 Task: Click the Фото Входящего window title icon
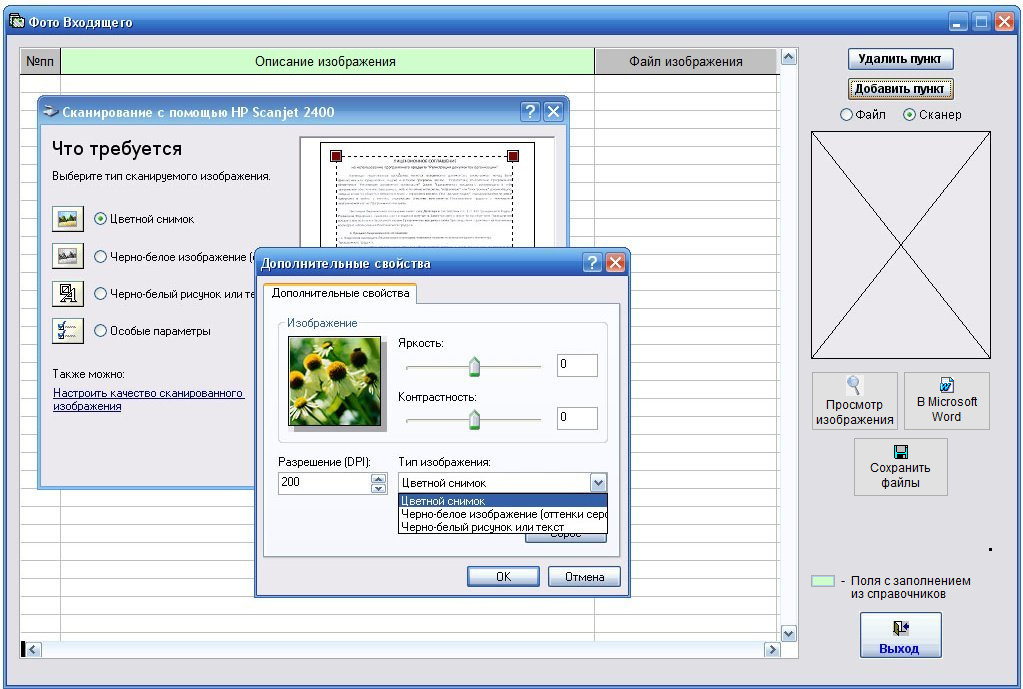coord(17,22)
